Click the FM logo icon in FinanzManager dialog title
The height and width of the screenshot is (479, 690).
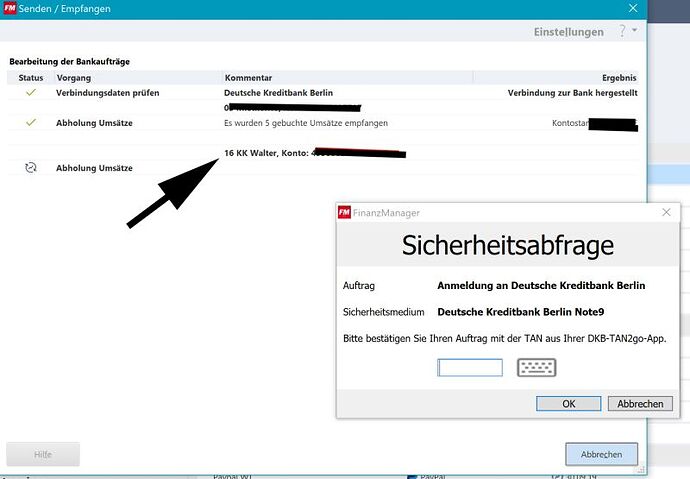[344, 212]
